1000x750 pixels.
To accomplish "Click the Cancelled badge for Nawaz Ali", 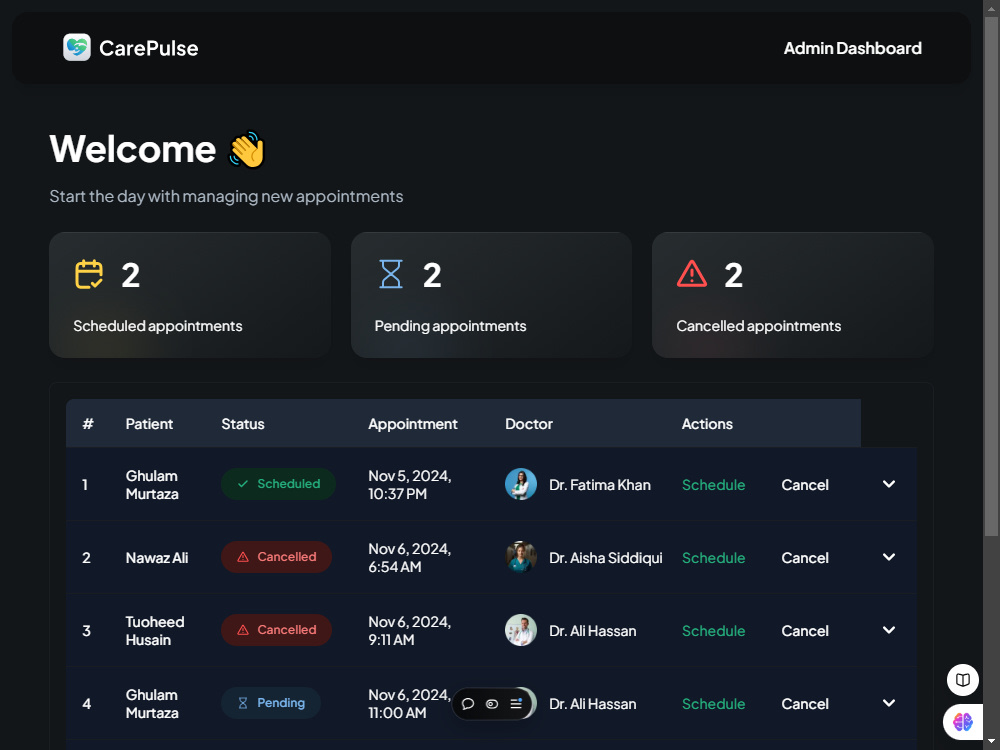I will [x=276, y=557].
